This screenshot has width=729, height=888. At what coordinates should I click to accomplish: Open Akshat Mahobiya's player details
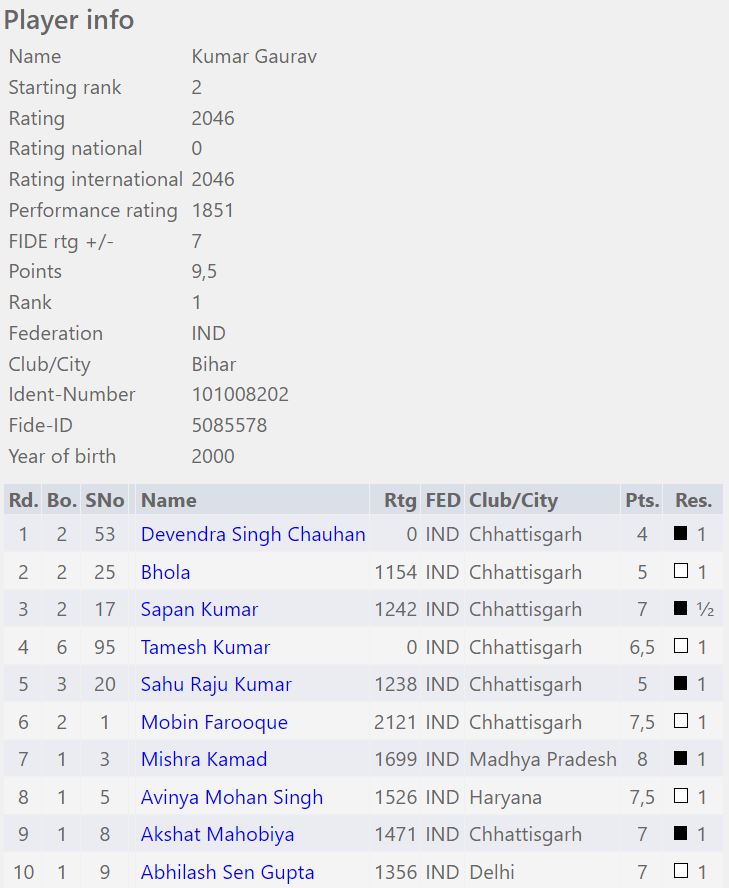(x=217, y=834)
